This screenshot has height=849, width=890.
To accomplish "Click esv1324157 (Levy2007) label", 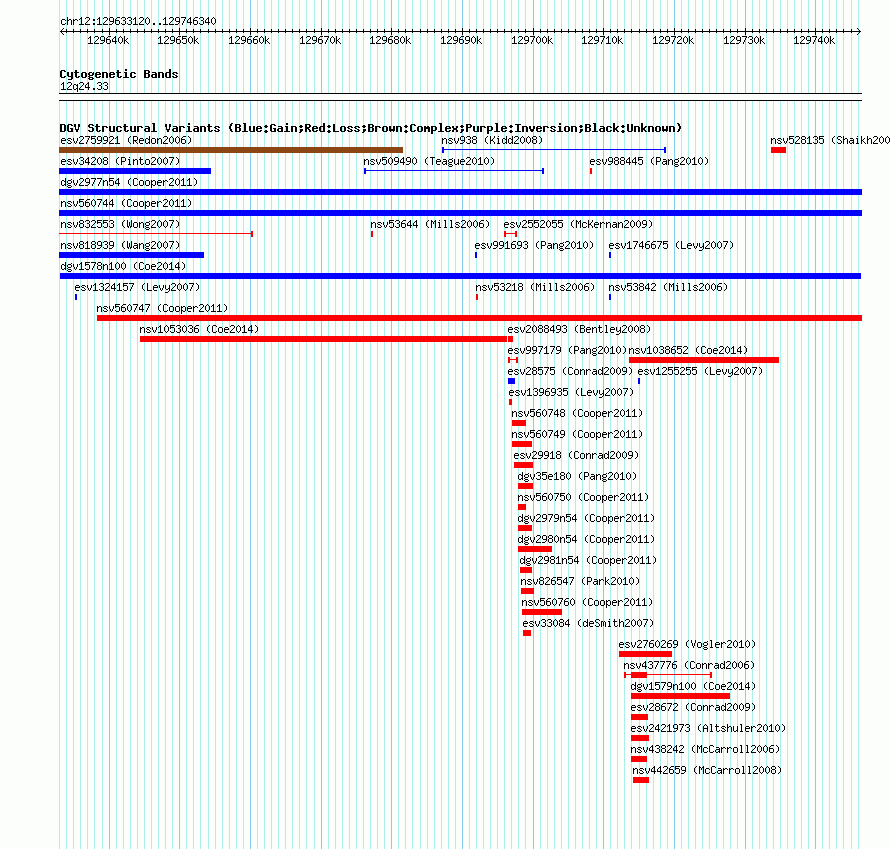I will pos(137,287).
